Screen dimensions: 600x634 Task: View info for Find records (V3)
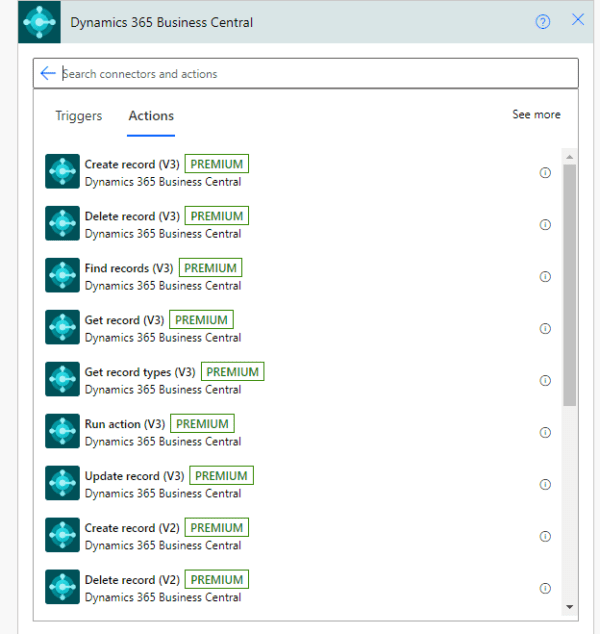[x=545, y=276]
